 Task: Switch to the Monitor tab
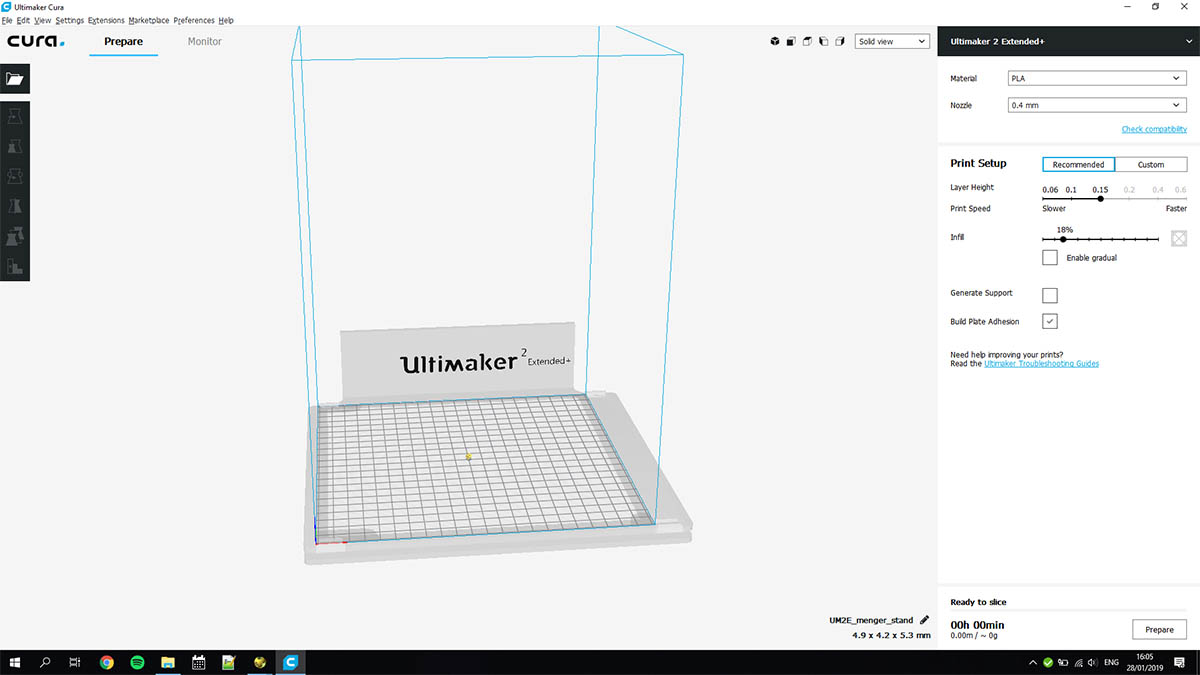pos(205,42)
